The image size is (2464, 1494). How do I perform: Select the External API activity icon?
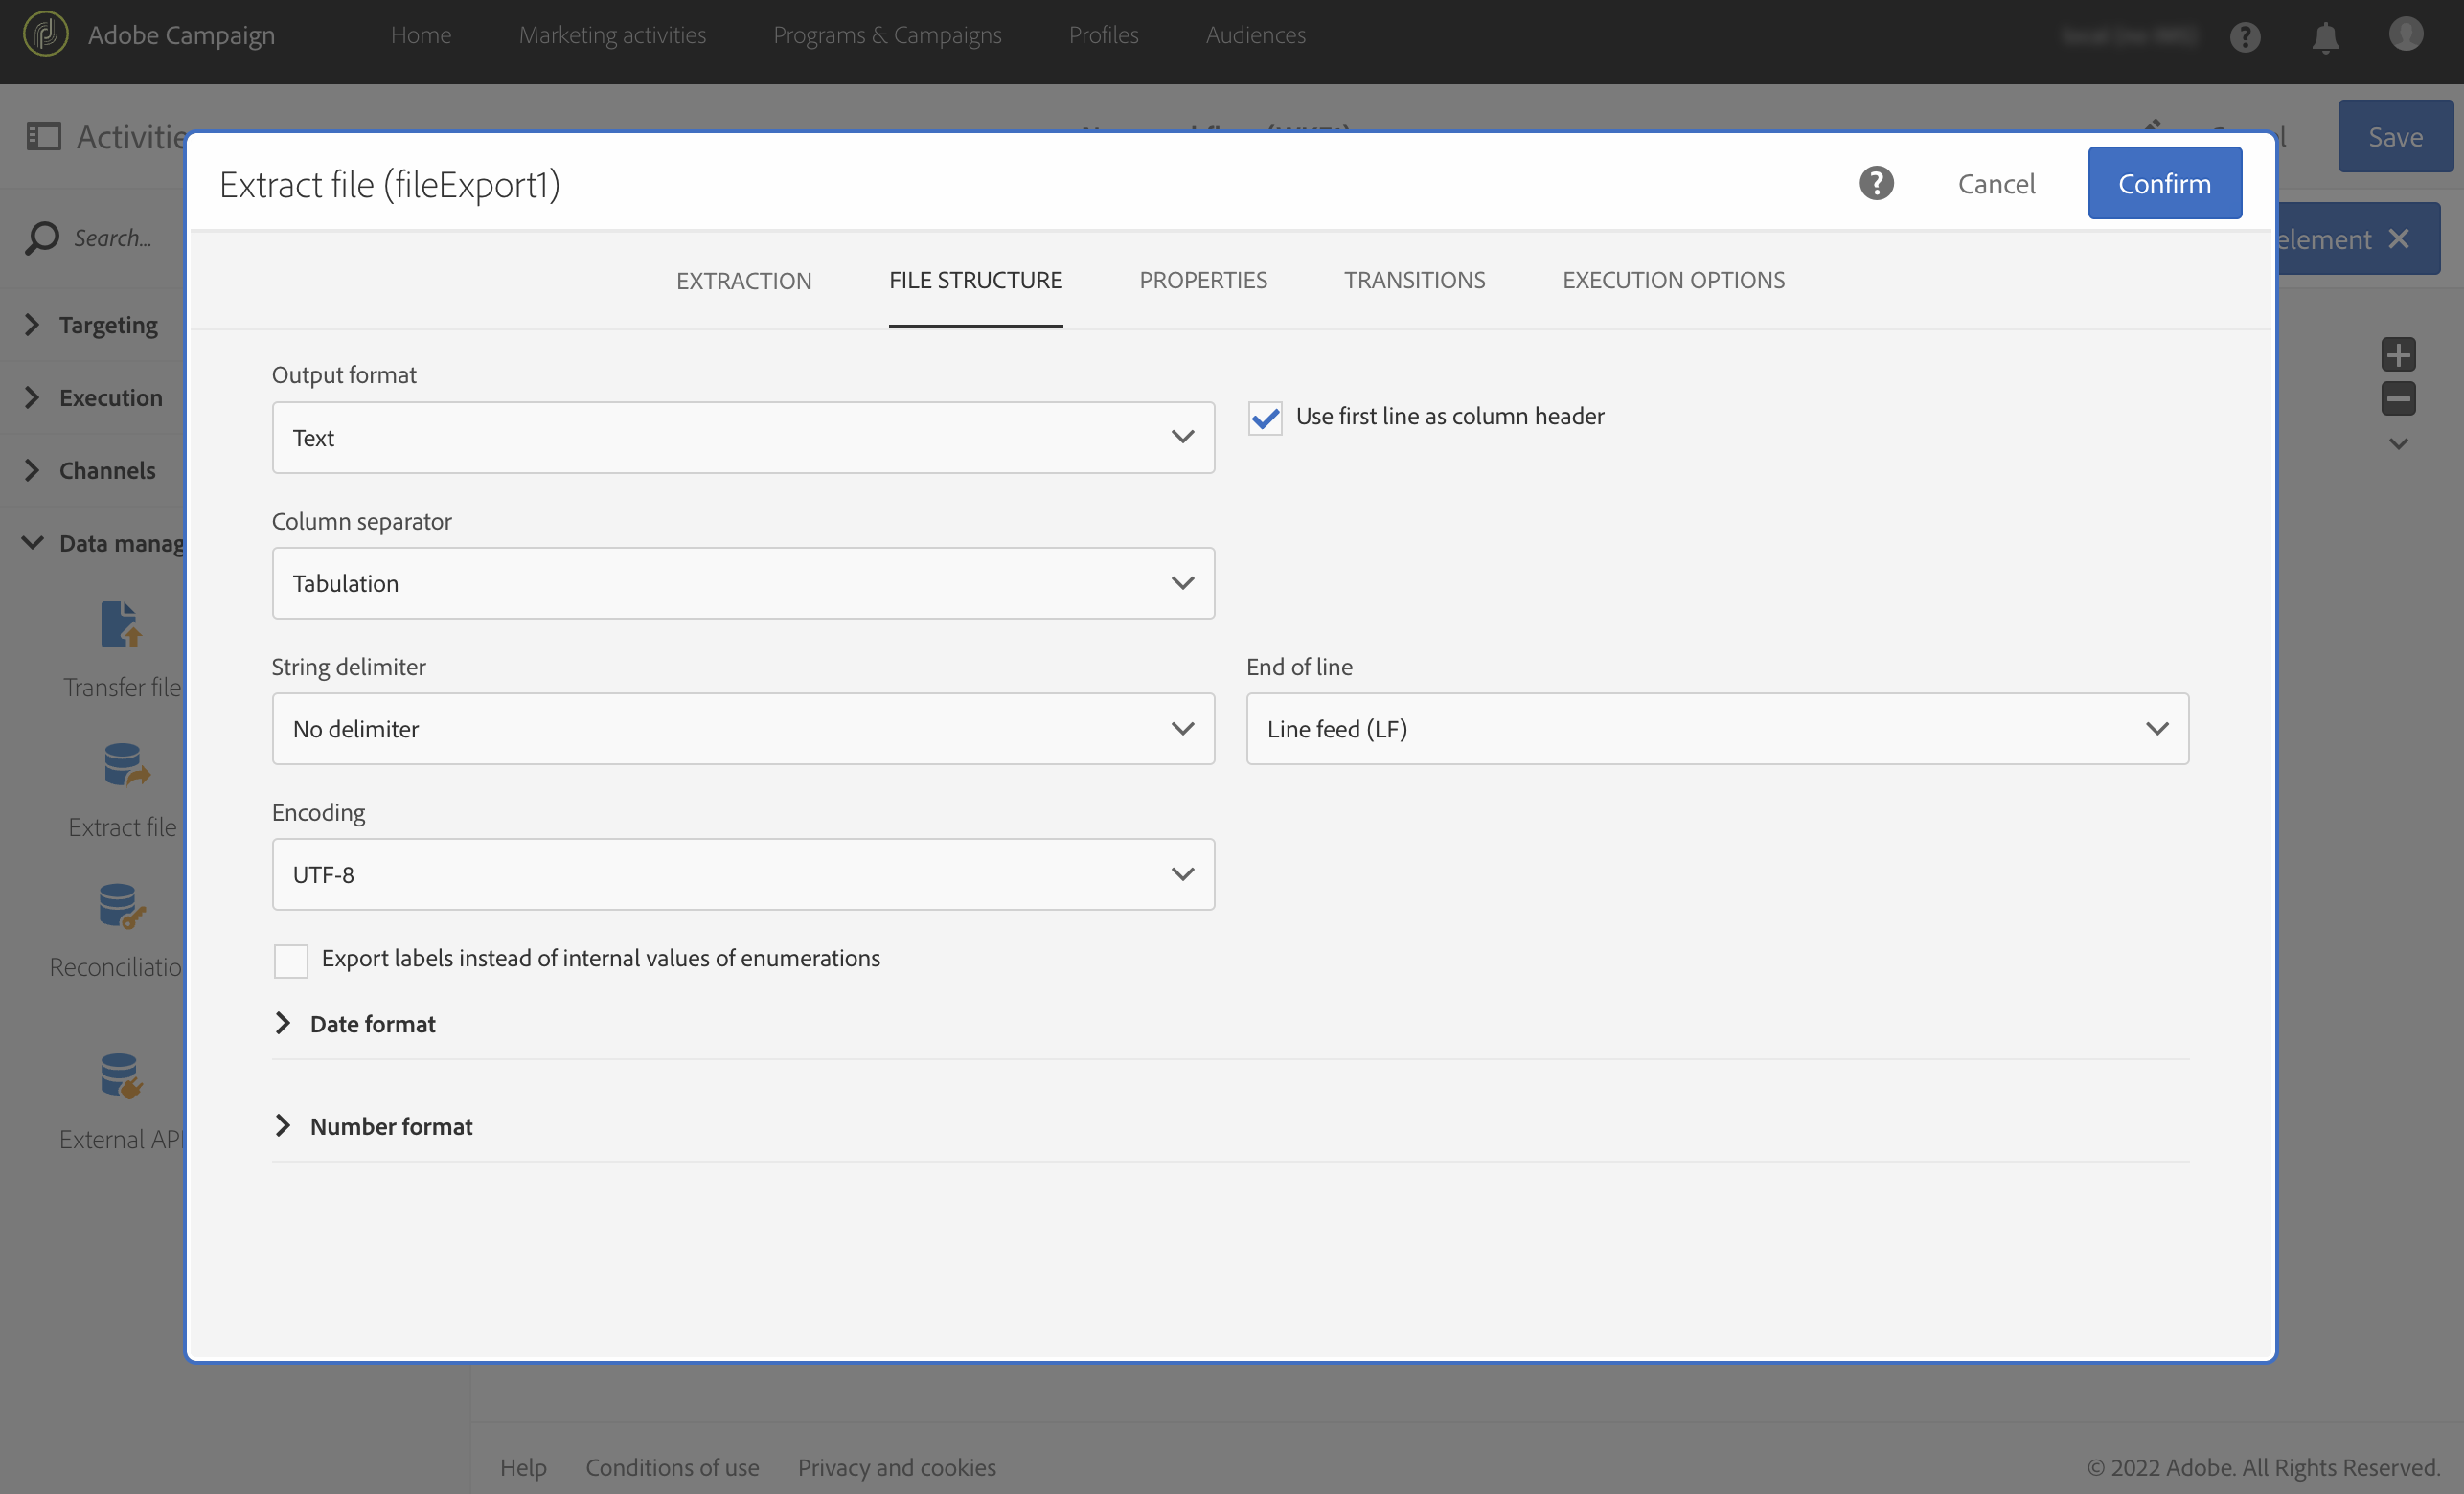121,1076
